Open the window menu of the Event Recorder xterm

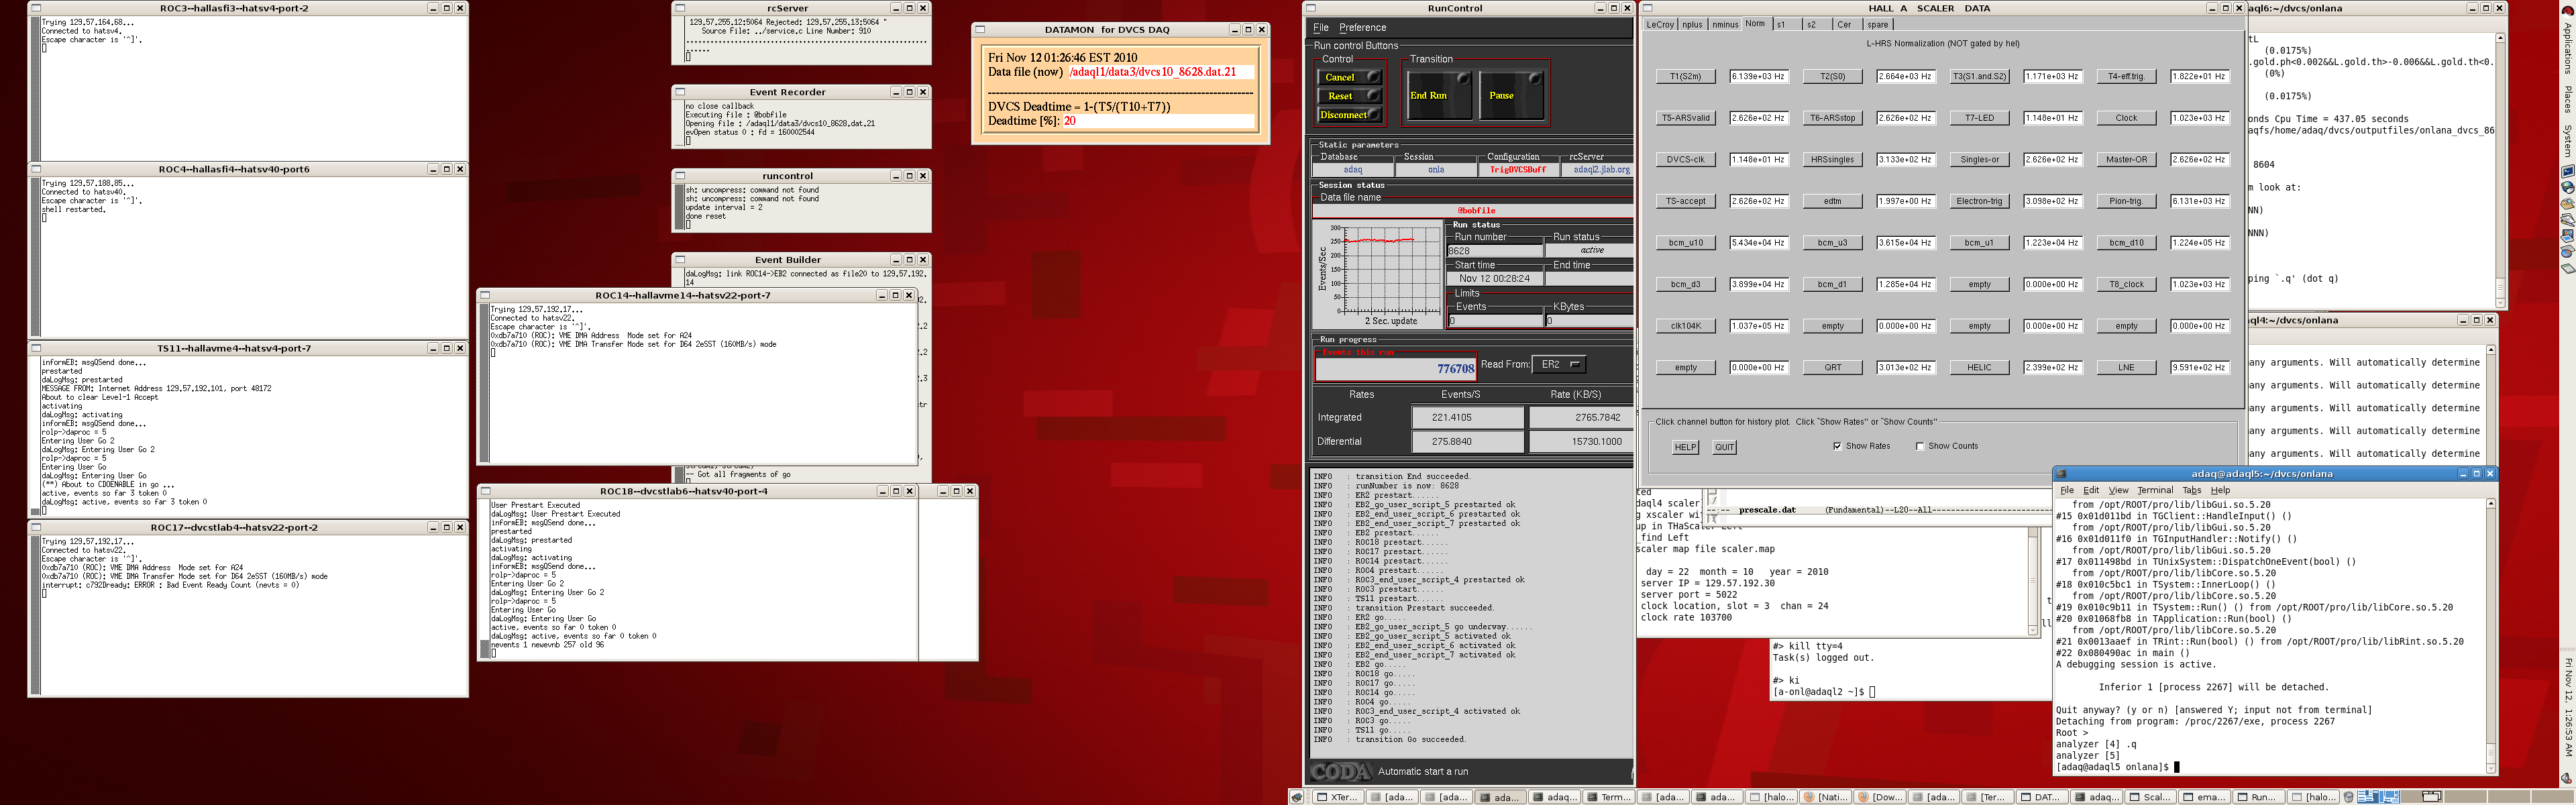pyautogui.click(x=680, y=92)
